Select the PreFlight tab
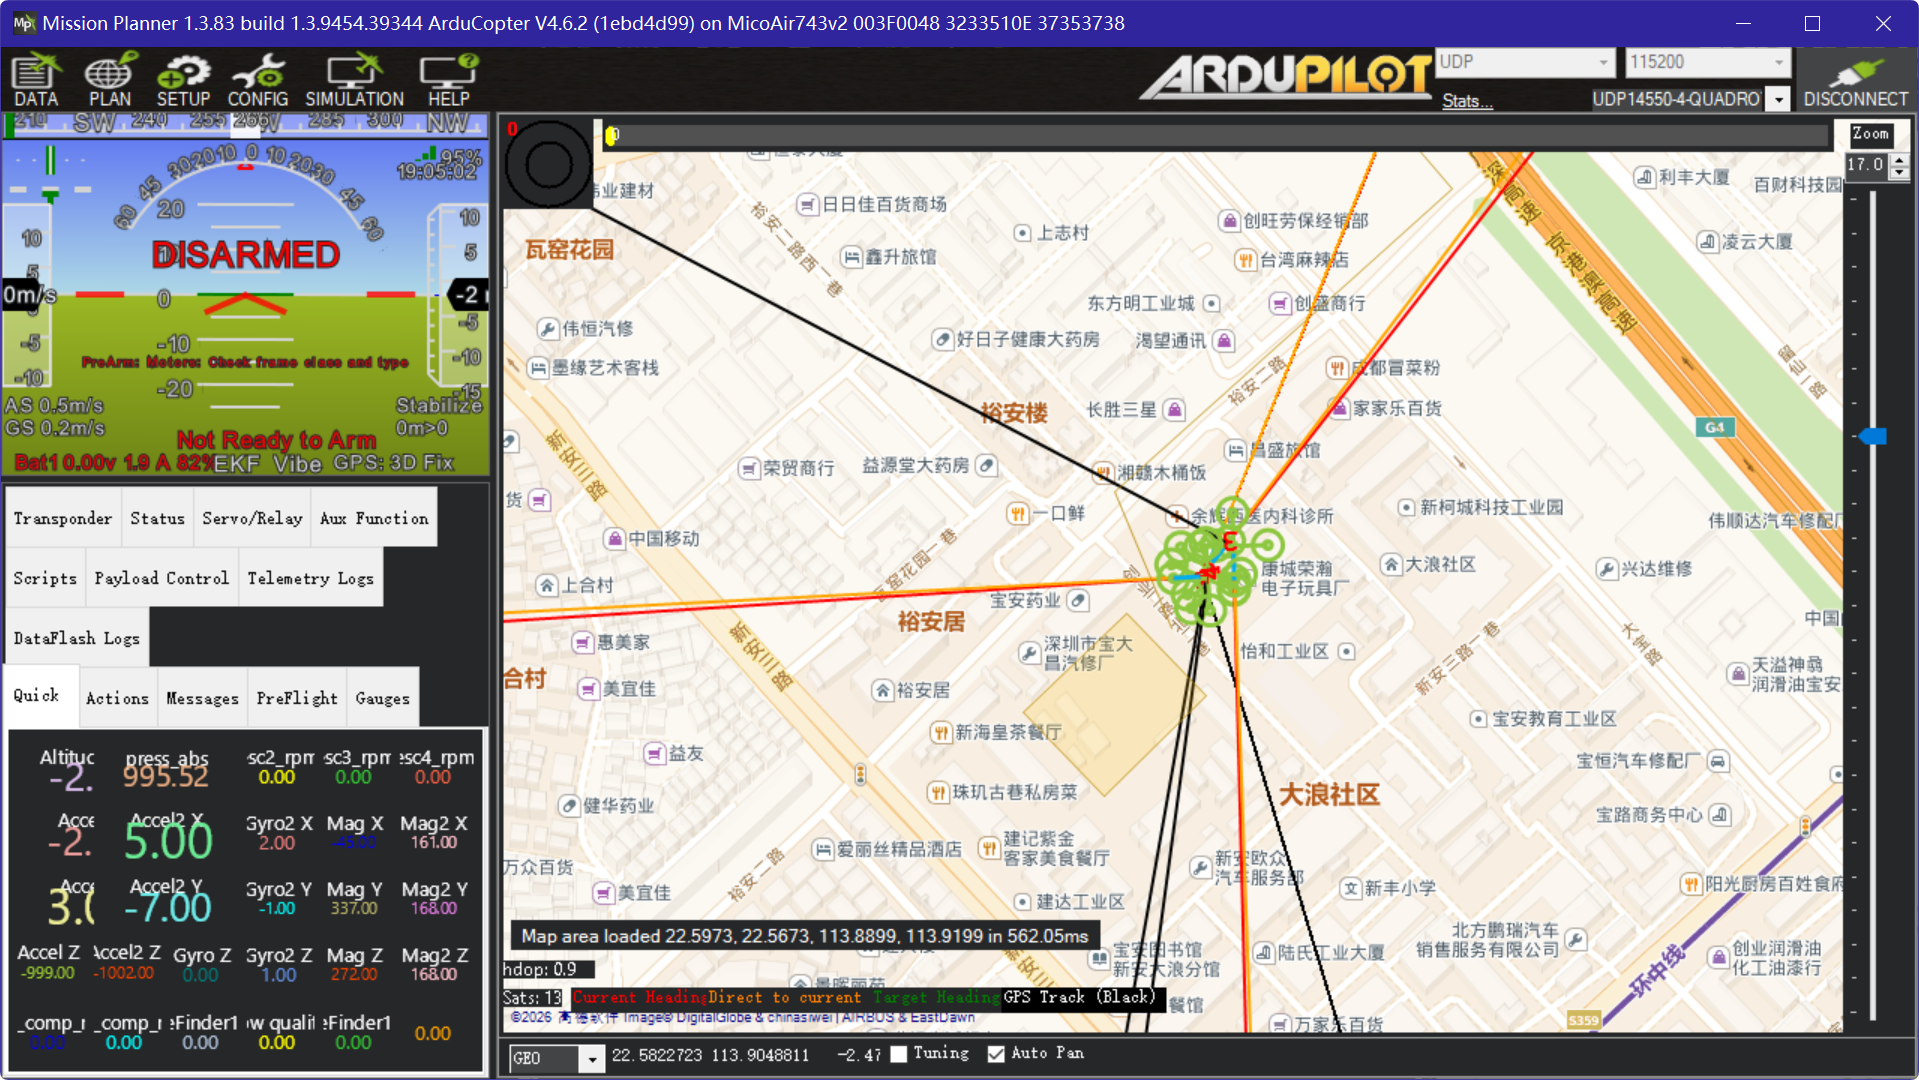The image size is (1919, 1080). click(x=296, y=698)
